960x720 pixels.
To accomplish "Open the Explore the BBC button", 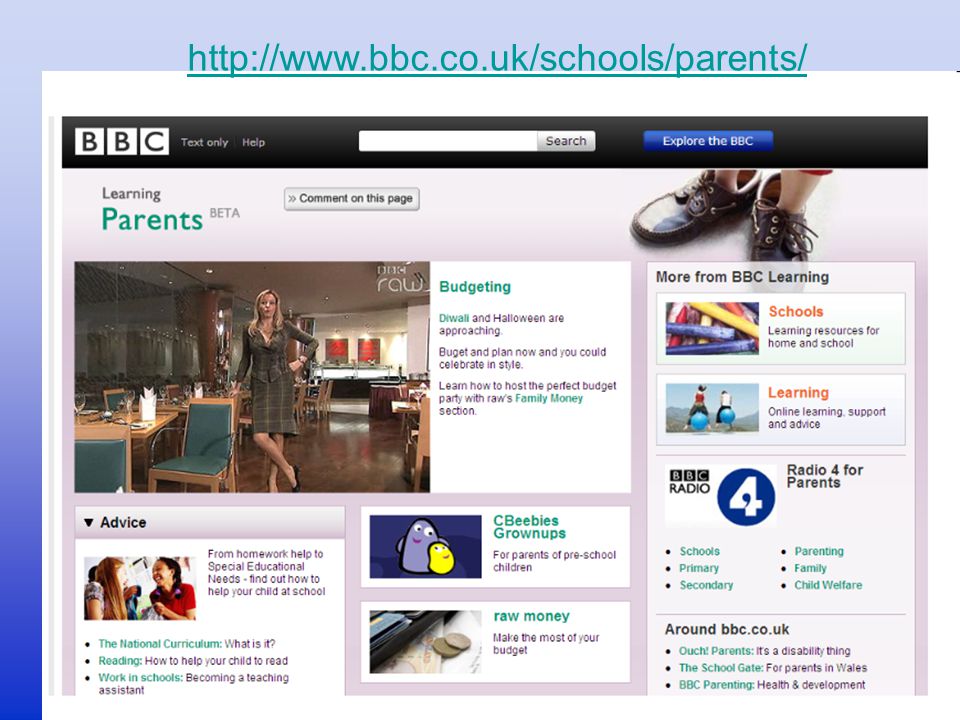I will tap(708, 141).
